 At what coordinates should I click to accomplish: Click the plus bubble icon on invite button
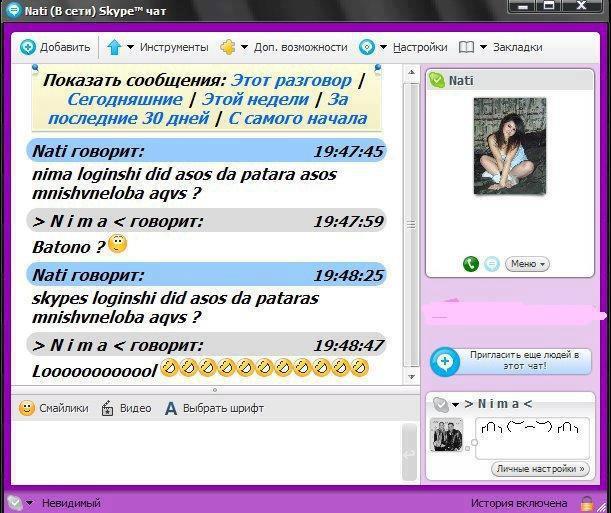click(445, 361)
